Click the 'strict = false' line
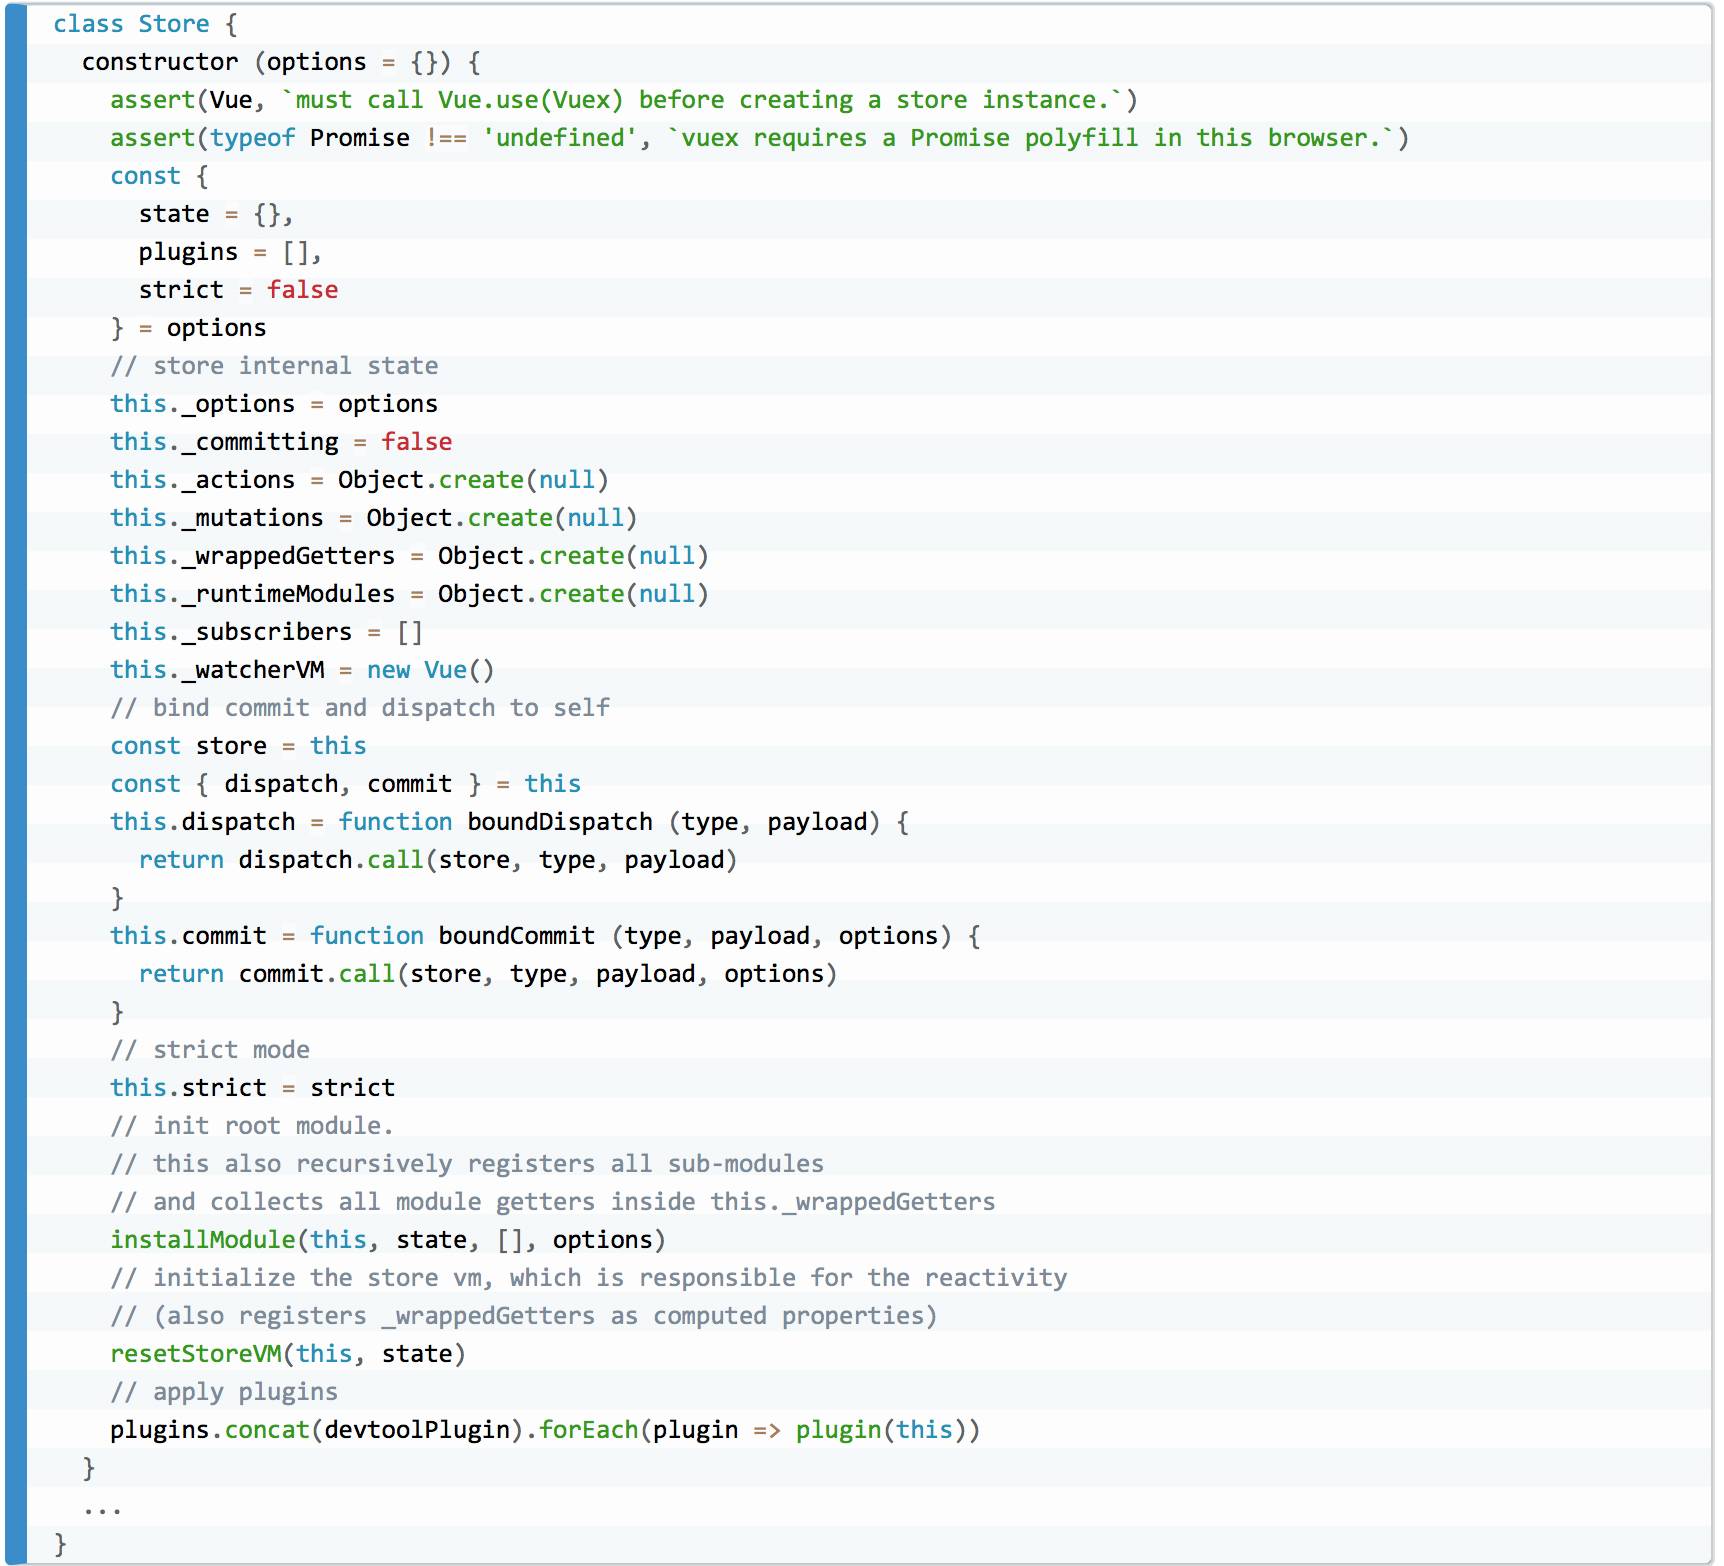Screen dimensions: 1724x1566 pos(238,290)
